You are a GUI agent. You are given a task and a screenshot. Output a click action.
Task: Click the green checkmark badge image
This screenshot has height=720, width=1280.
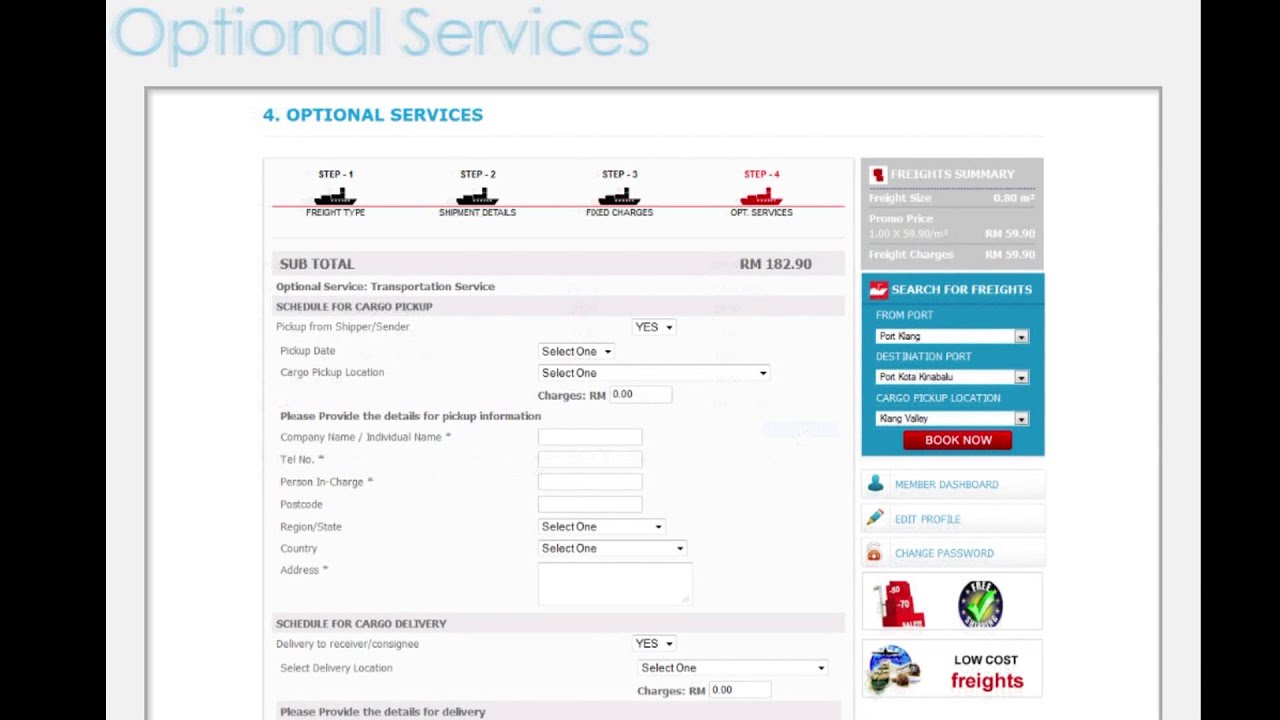coord(979,603)
